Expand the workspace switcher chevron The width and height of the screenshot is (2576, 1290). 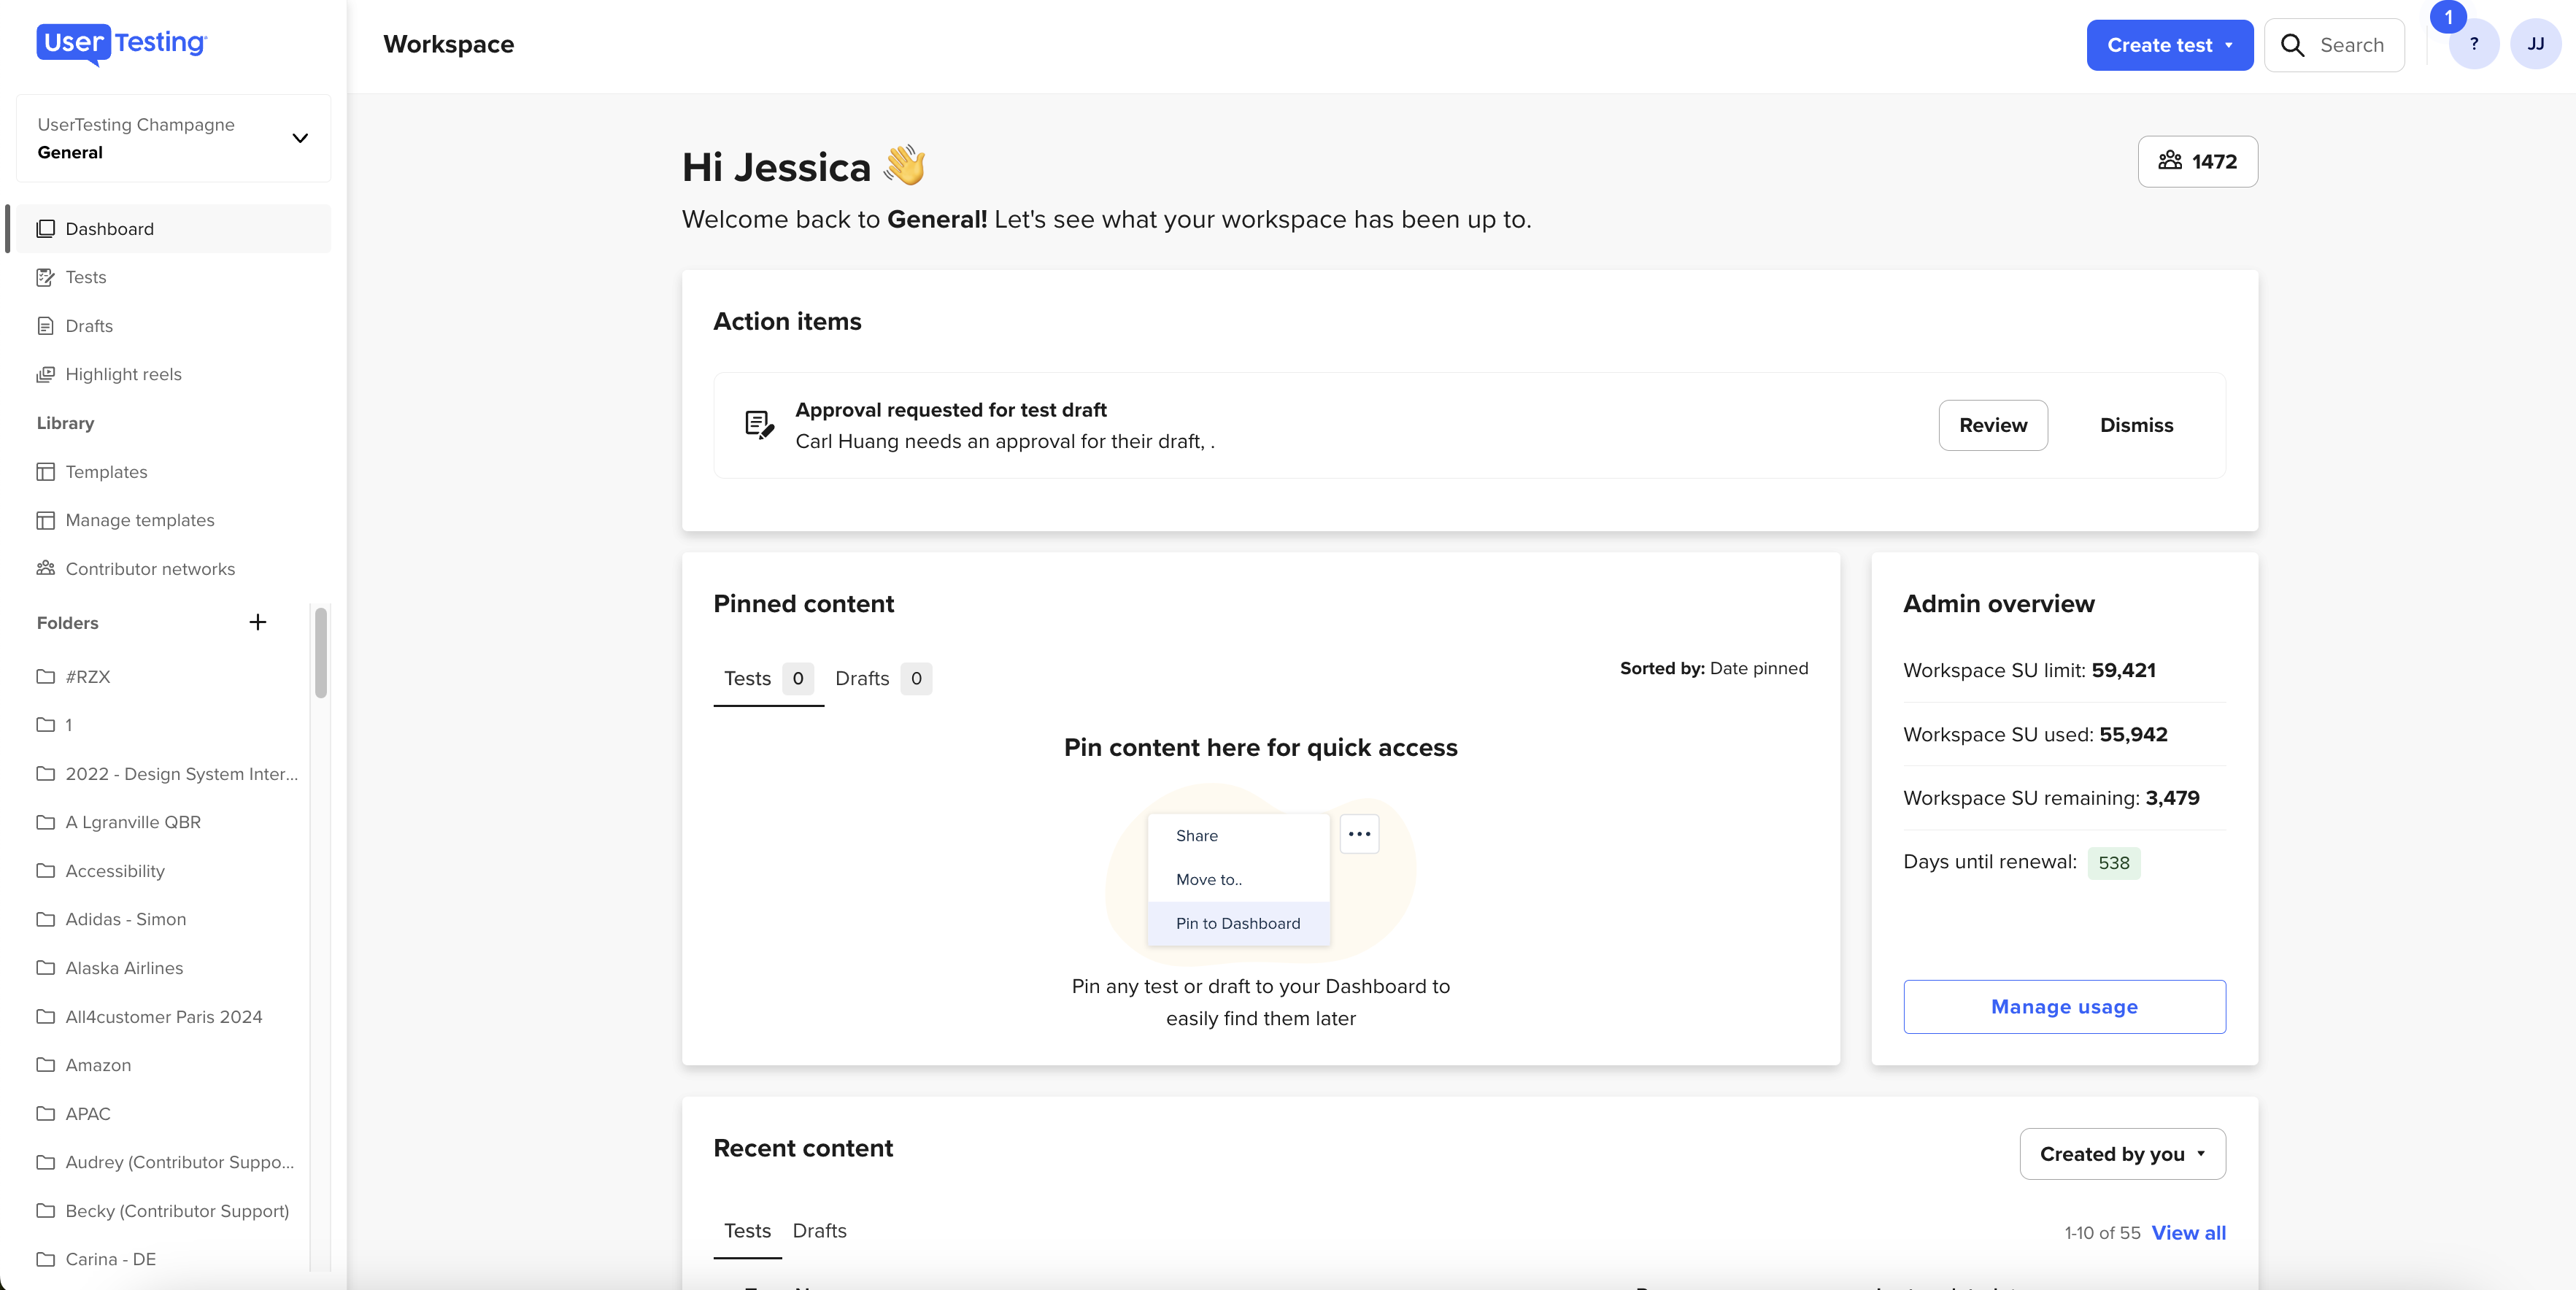coord(299,138)
